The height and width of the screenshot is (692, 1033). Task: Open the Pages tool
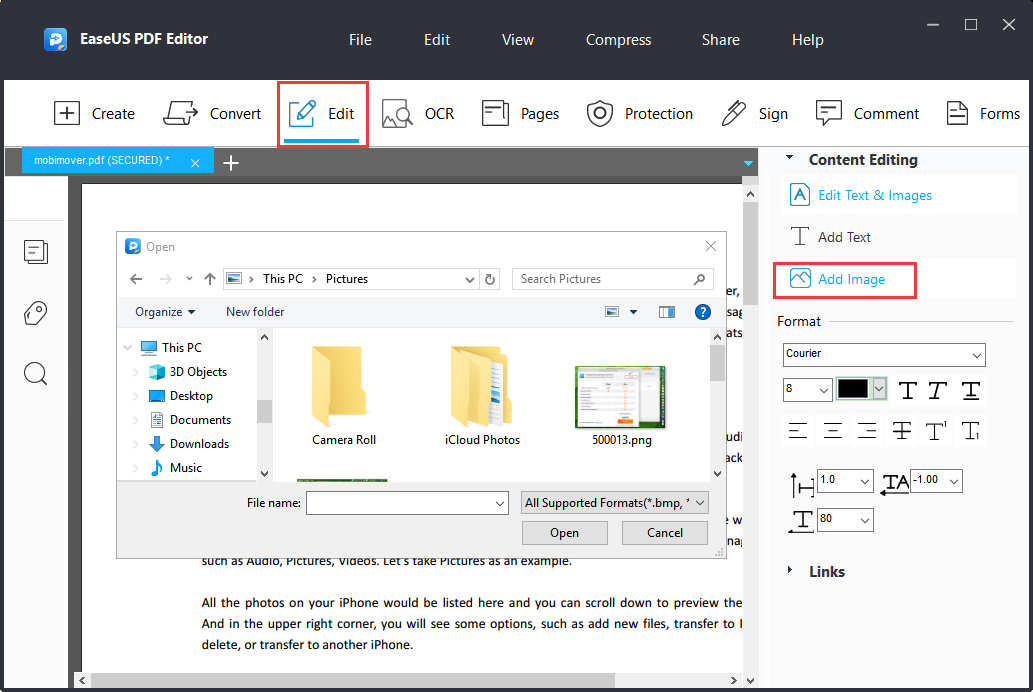click(520, 113)
